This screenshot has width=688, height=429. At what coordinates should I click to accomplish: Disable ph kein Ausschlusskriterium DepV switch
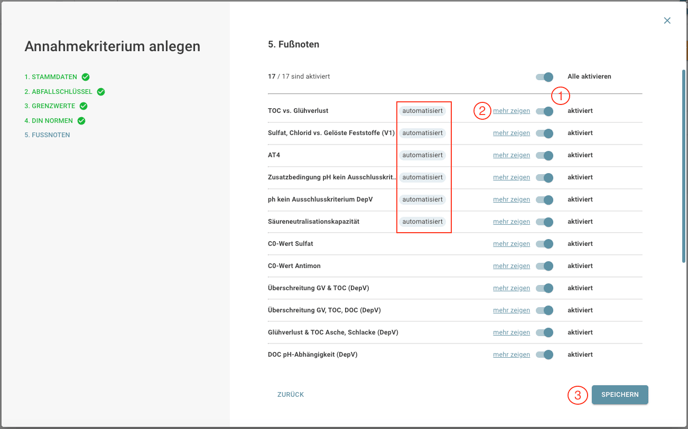tap(545, 200)
